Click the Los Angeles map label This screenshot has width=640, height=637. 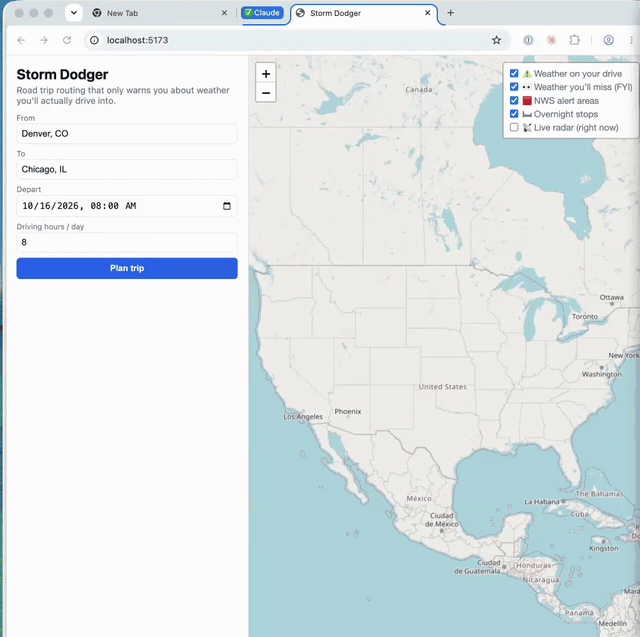[x=303, y=417]
